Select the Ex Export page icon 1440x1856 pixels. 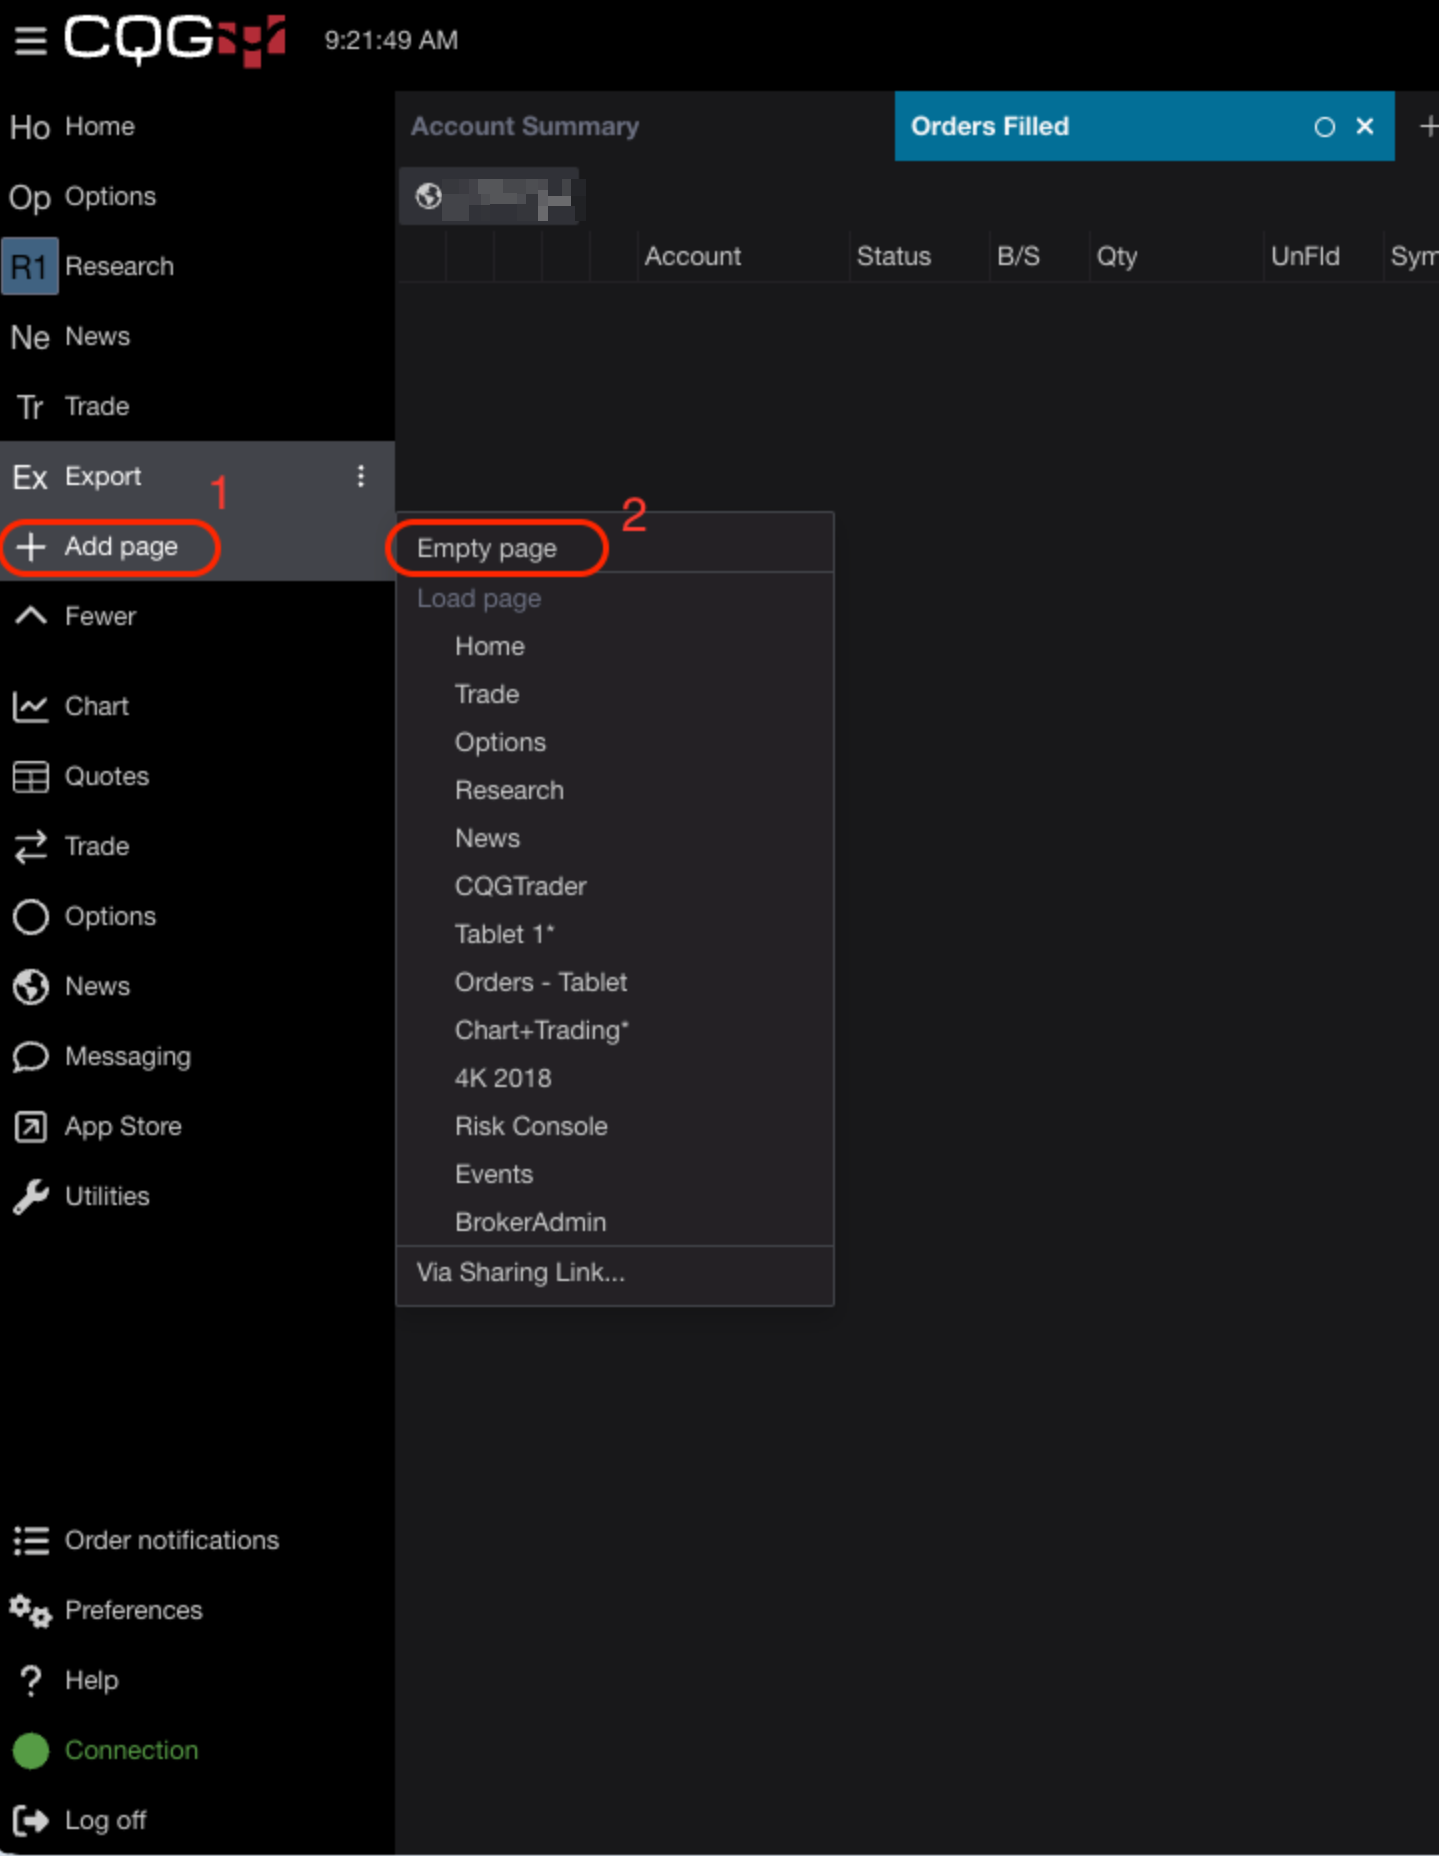click(x=30, y=477)
